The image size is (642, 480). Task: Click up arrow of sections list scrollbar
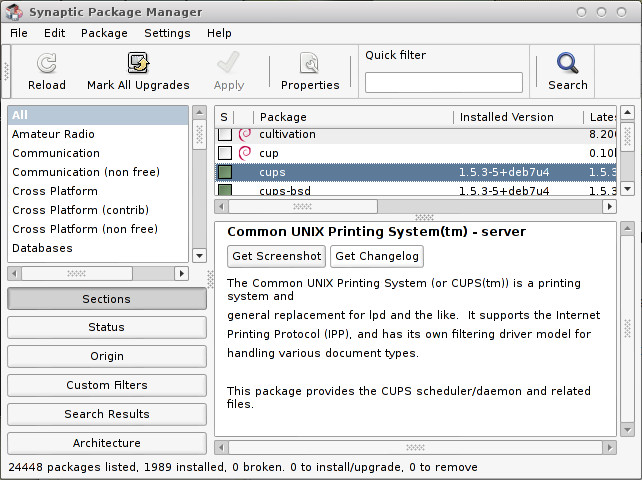(199, 112)
